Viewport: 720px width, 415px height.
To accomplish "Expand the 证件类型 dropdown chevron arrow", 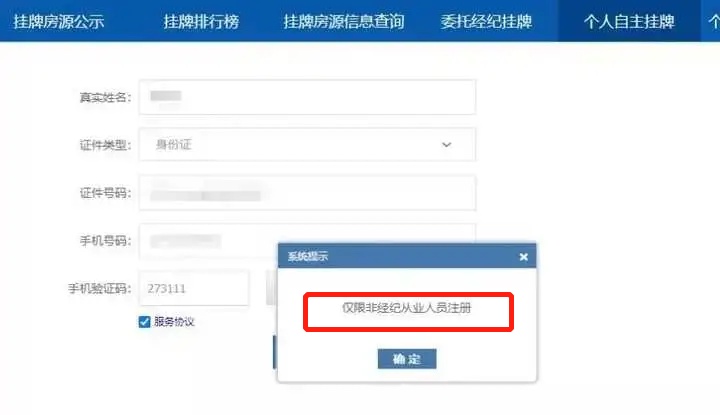I will click(x=446, y=145).
